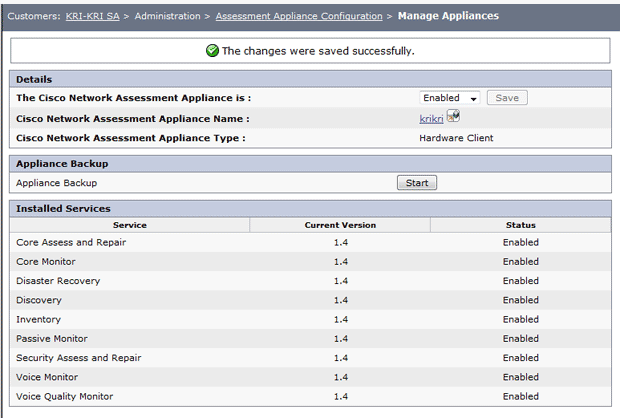
Task: Click the green success checkmark icon
Action: (212, 51)
